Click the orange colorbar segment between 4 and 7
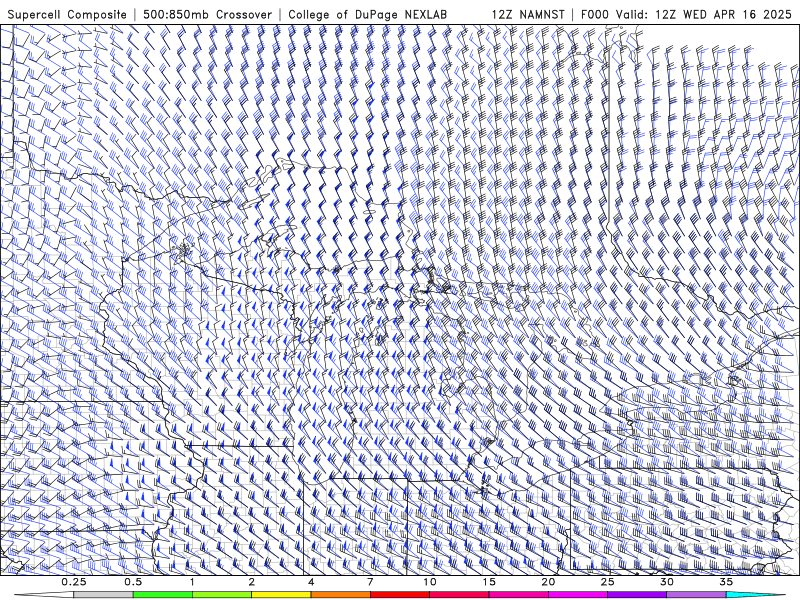Screen dimensions: 800x600 pos(341,595)
